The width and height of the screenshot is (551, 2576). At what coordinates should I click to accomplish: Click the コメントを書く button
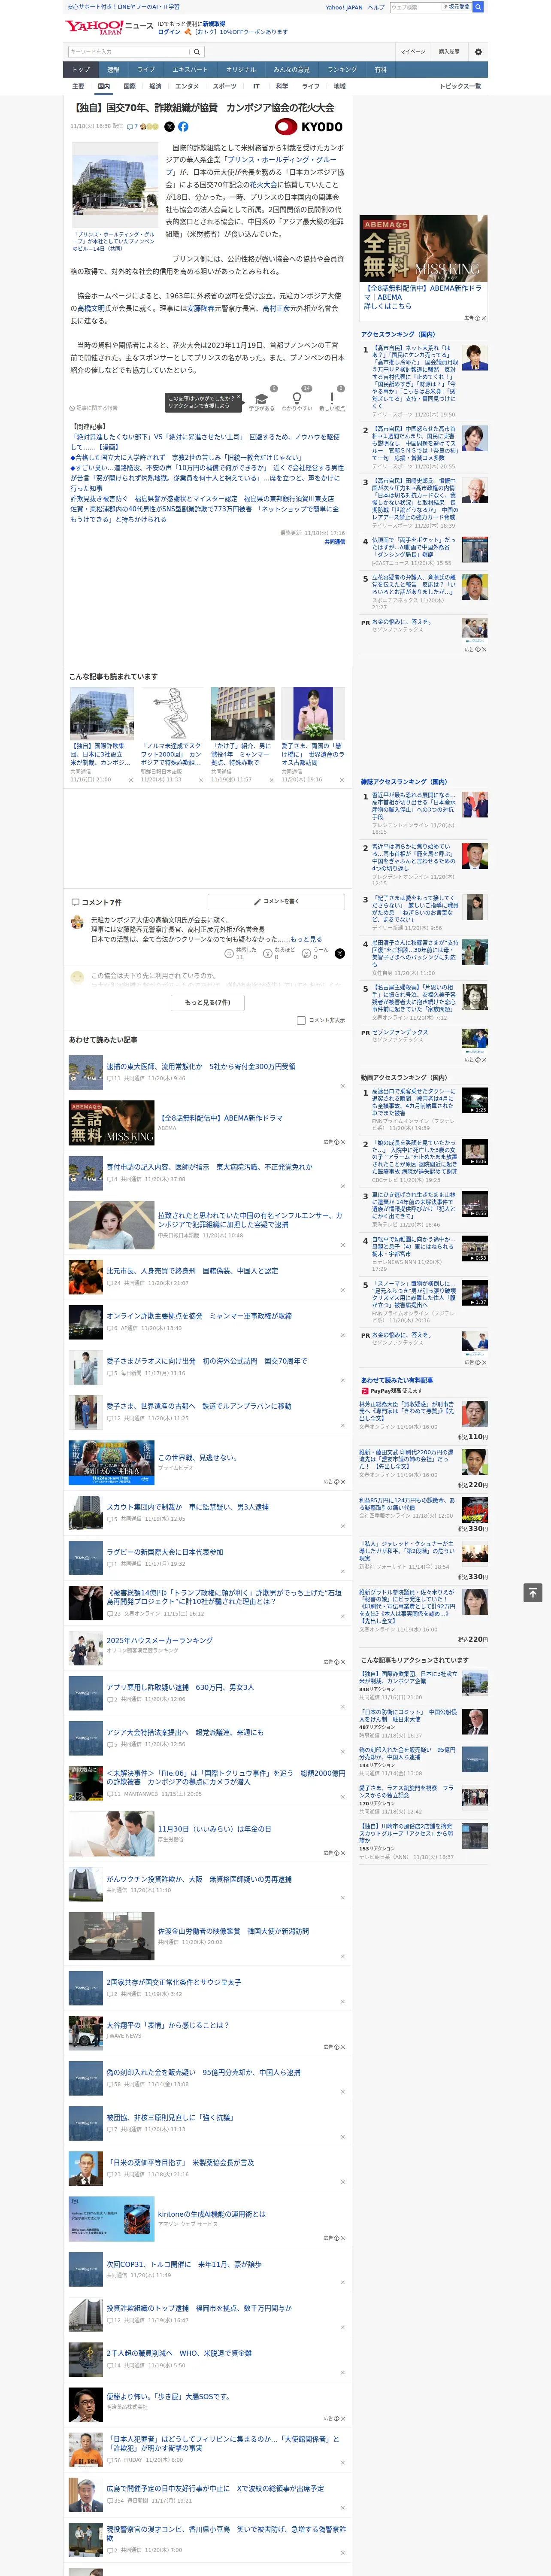point(276,902)
